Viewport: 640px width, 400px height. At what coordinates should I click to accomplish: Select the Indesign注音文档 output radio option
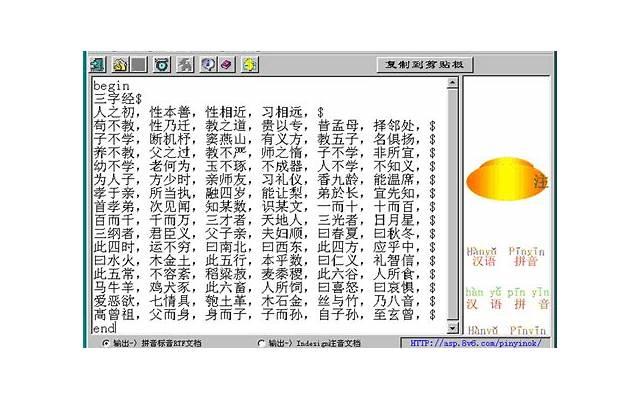tap(261, 343)
